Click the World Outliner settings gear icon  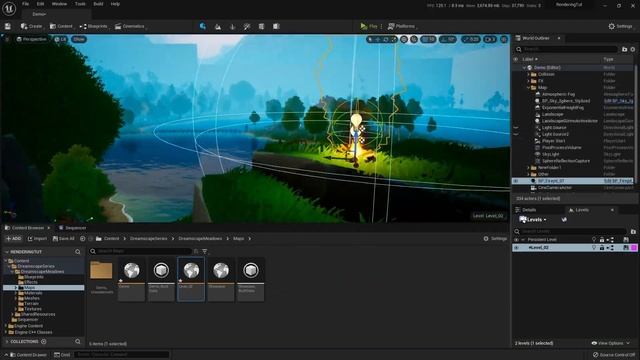[x=633, y=49]
